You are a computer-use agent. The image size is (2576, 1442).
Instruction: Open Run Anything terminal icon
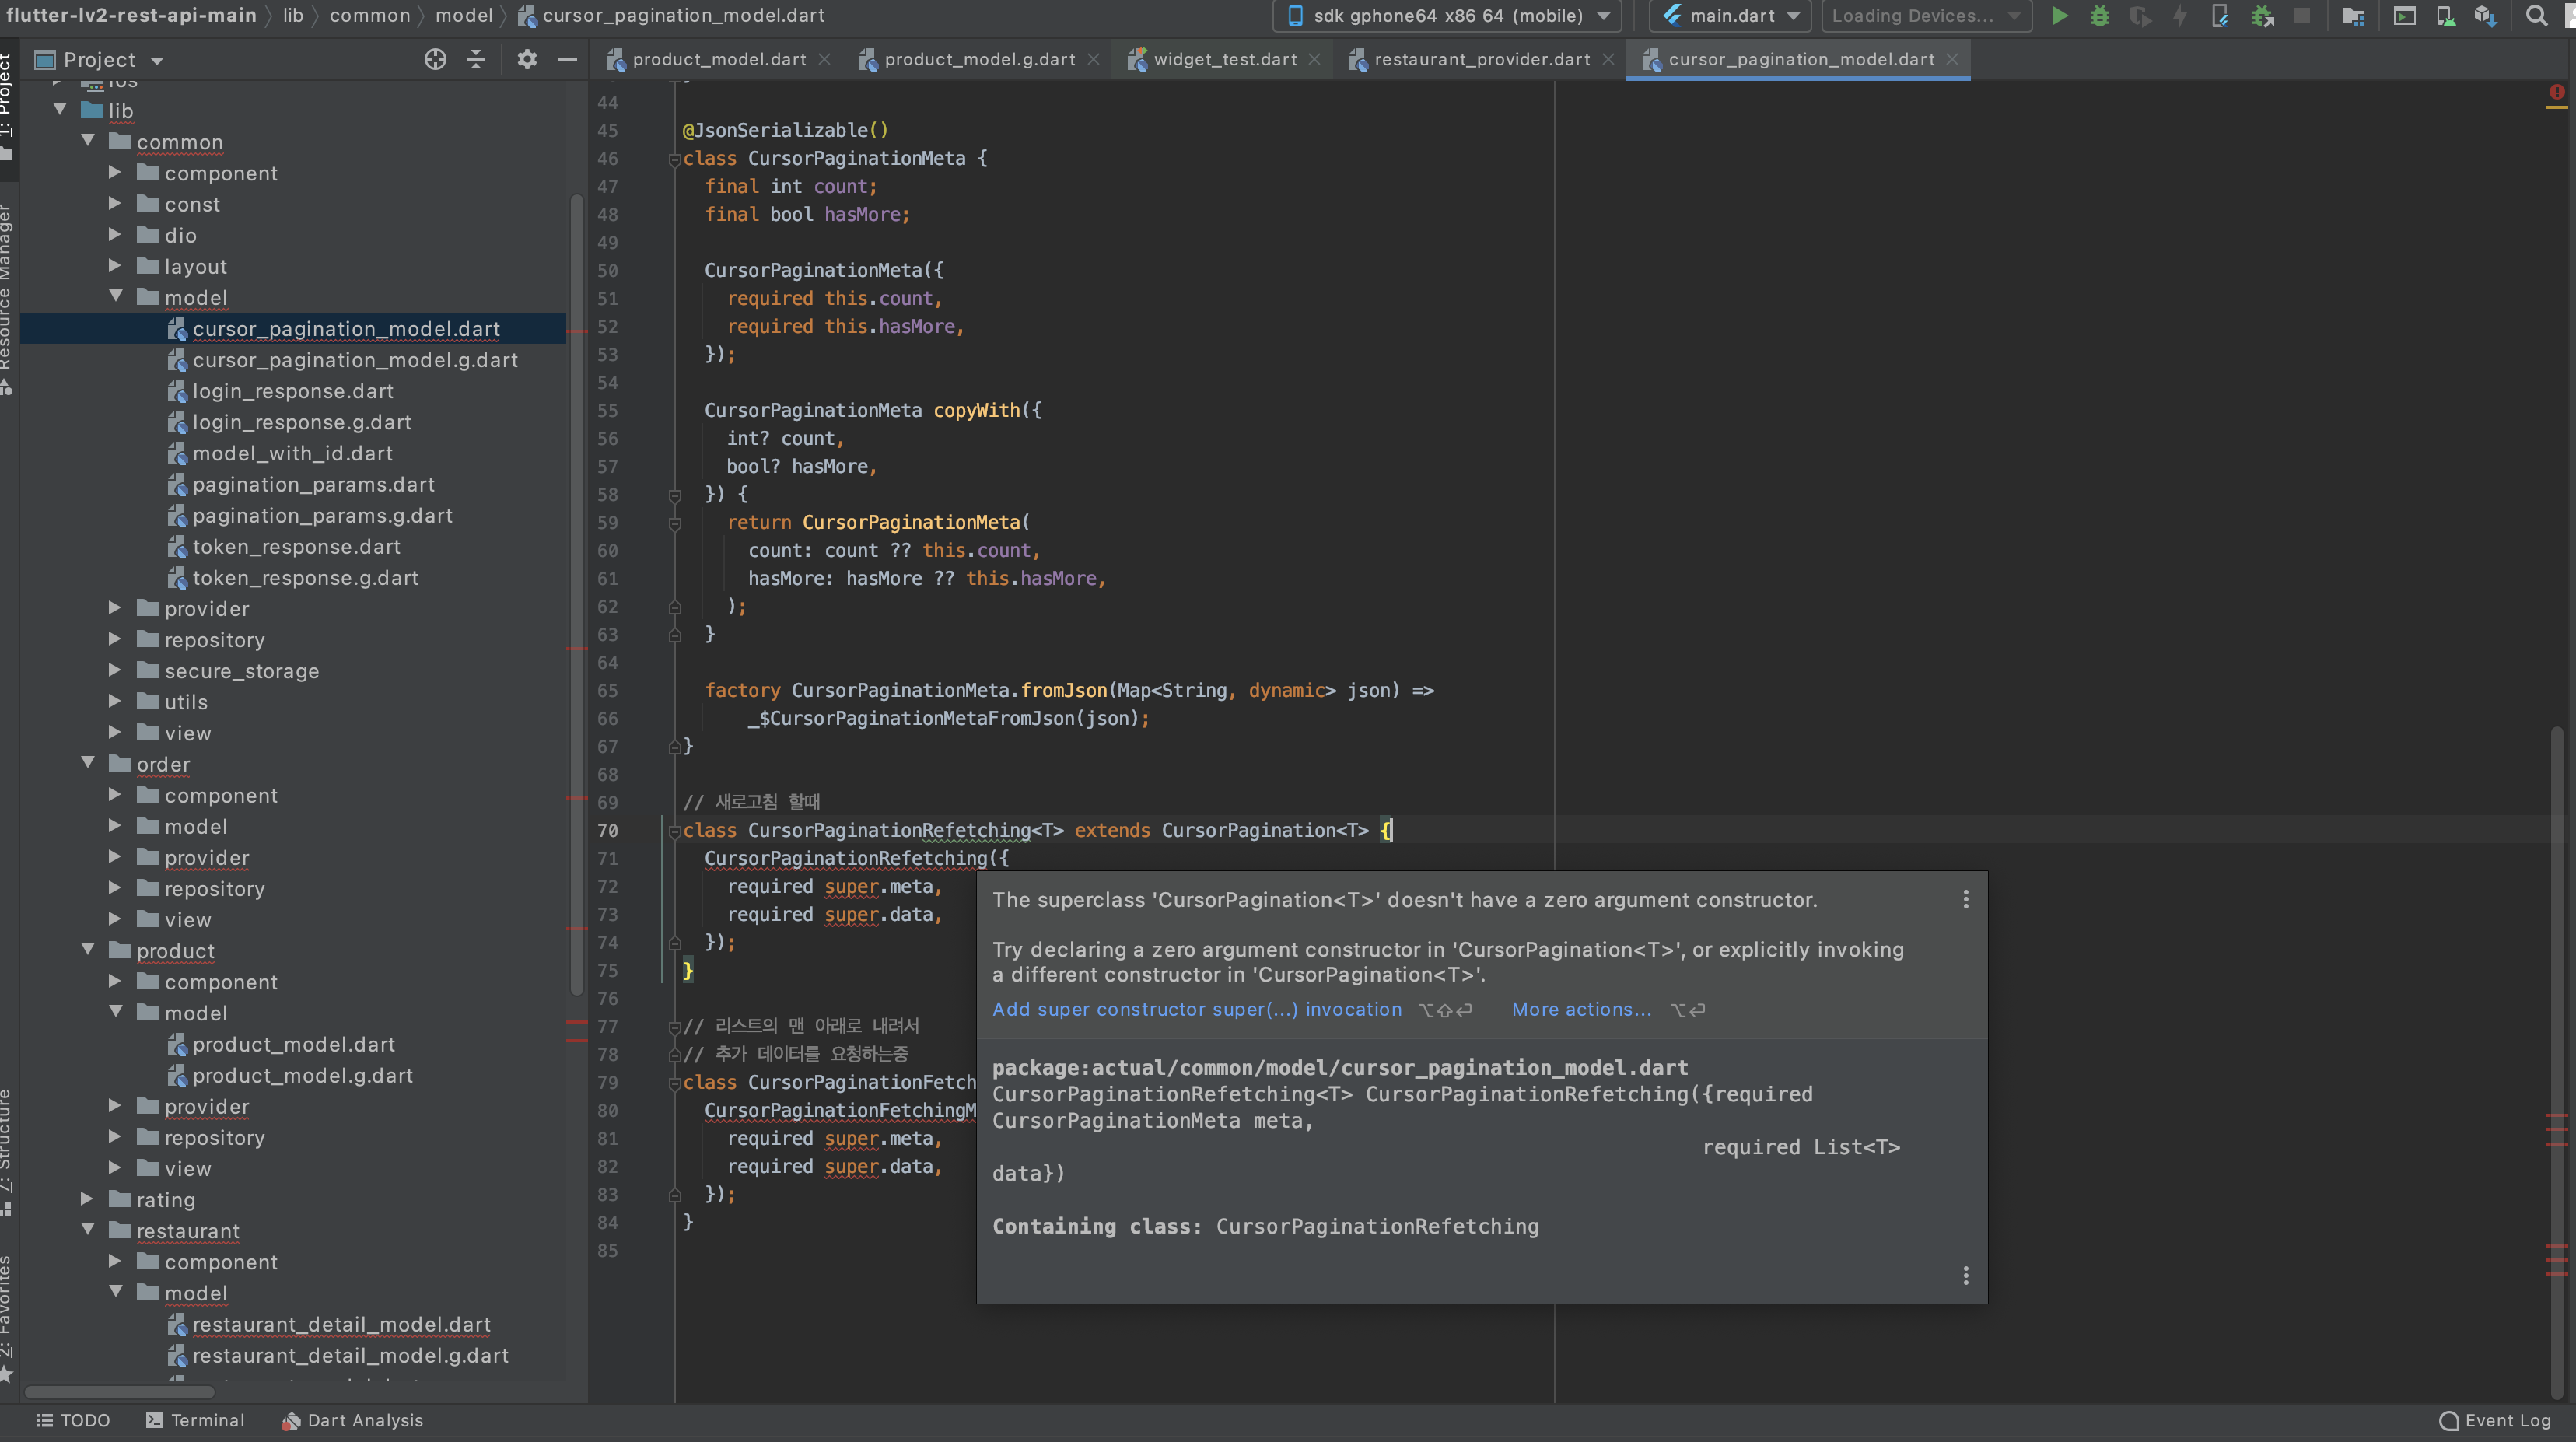tap(2405, 15)
